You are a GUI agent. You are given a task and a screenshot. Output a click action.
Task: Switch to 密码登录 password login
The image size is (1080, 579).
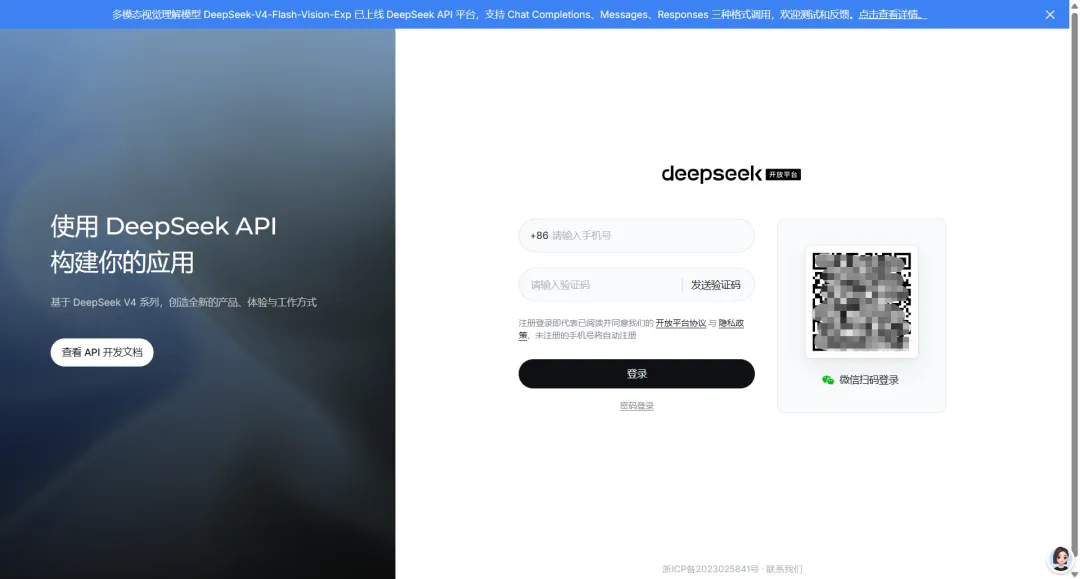[x=636, y=406]
